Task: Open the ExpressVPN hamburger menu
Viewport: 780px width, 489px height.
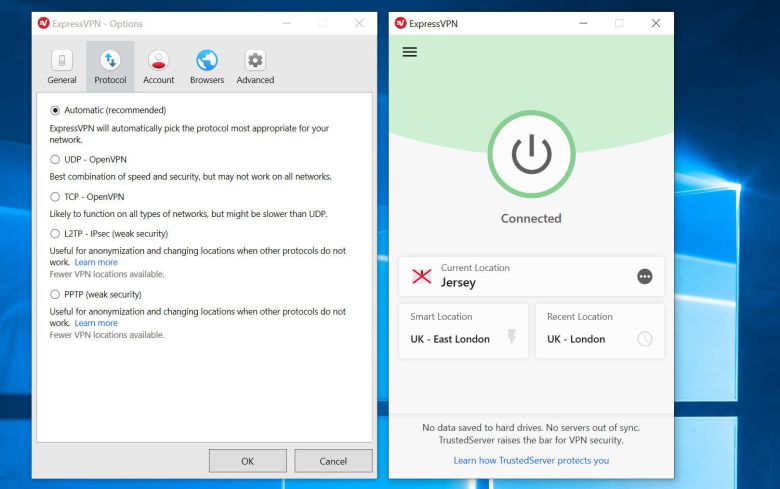Action: click(x=409, y=52)
